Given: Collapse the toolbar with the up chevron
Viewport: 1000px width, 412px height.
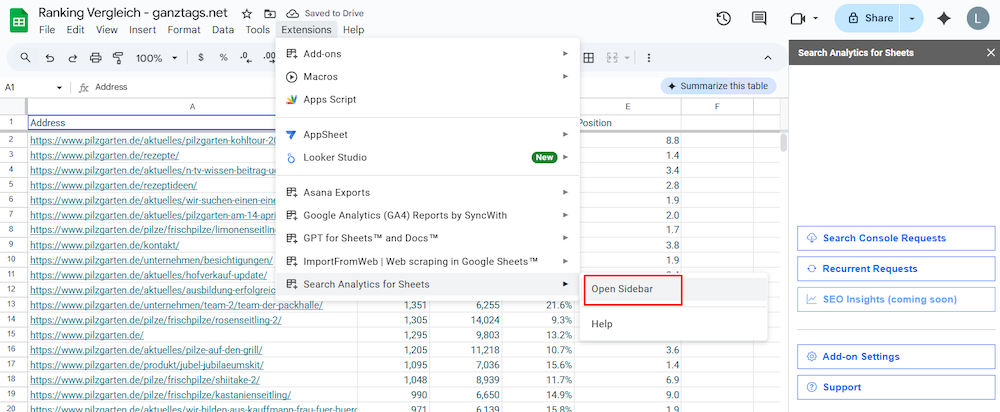Looking at the screenshot, I should (768, 58).
